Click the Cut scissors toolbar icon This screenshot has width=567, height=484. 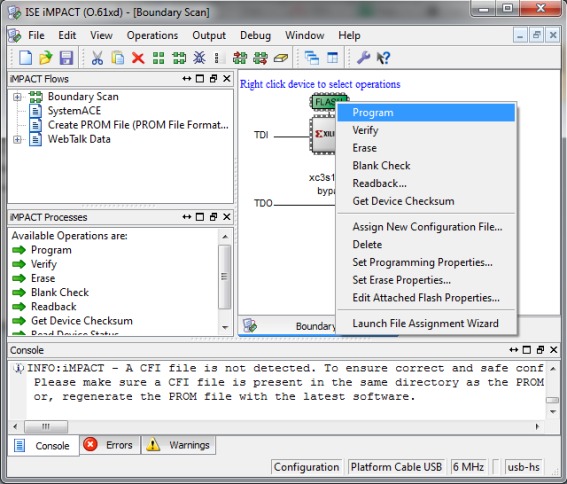(97, 58)
